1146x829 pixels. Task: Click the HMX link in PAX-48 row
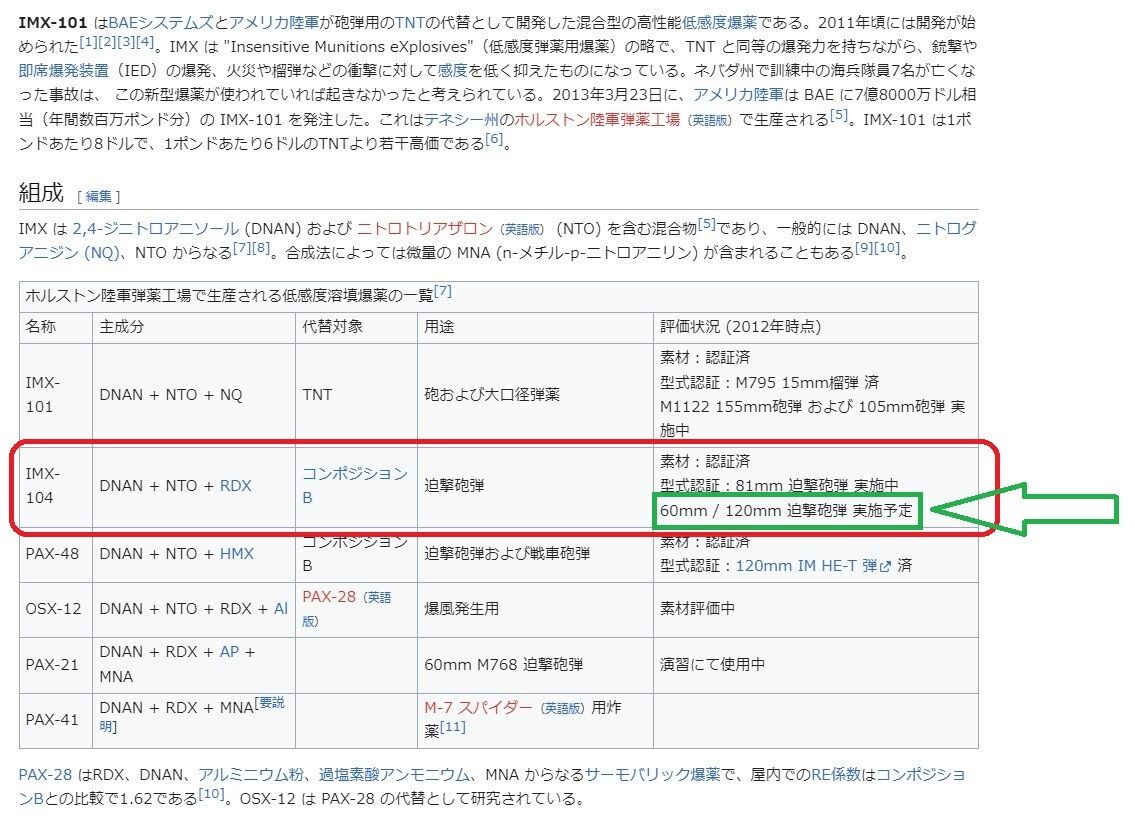pyautogui.click(x=237, y=553)
